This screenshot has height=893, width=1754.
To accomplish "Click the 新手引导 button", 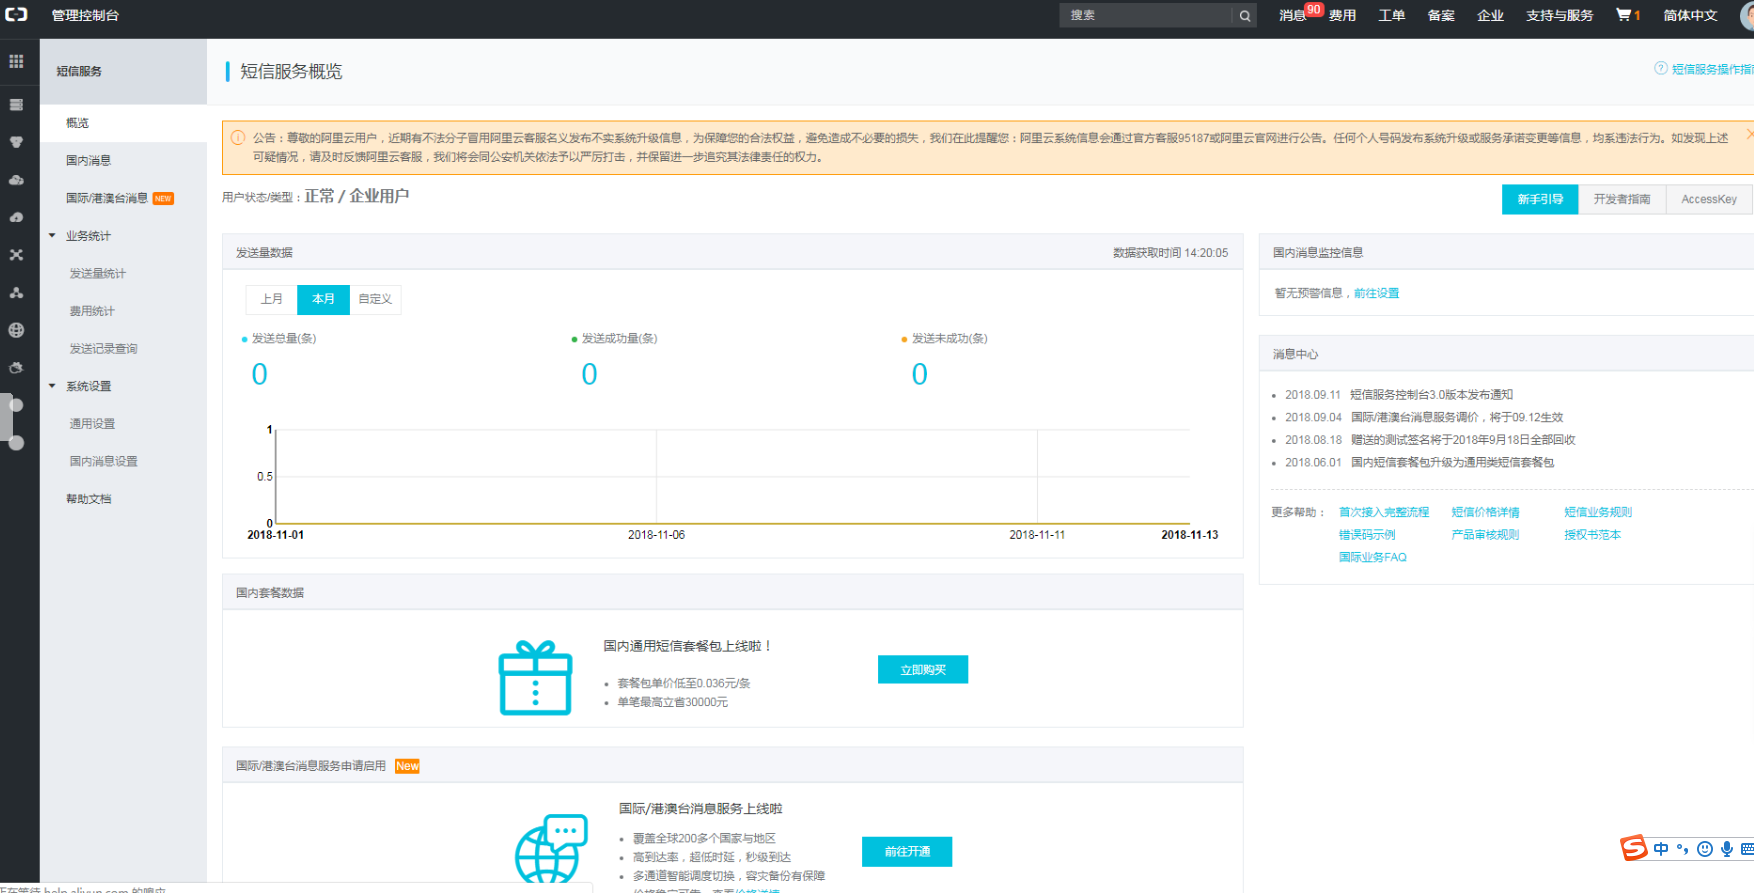I will pos(1540,199).
